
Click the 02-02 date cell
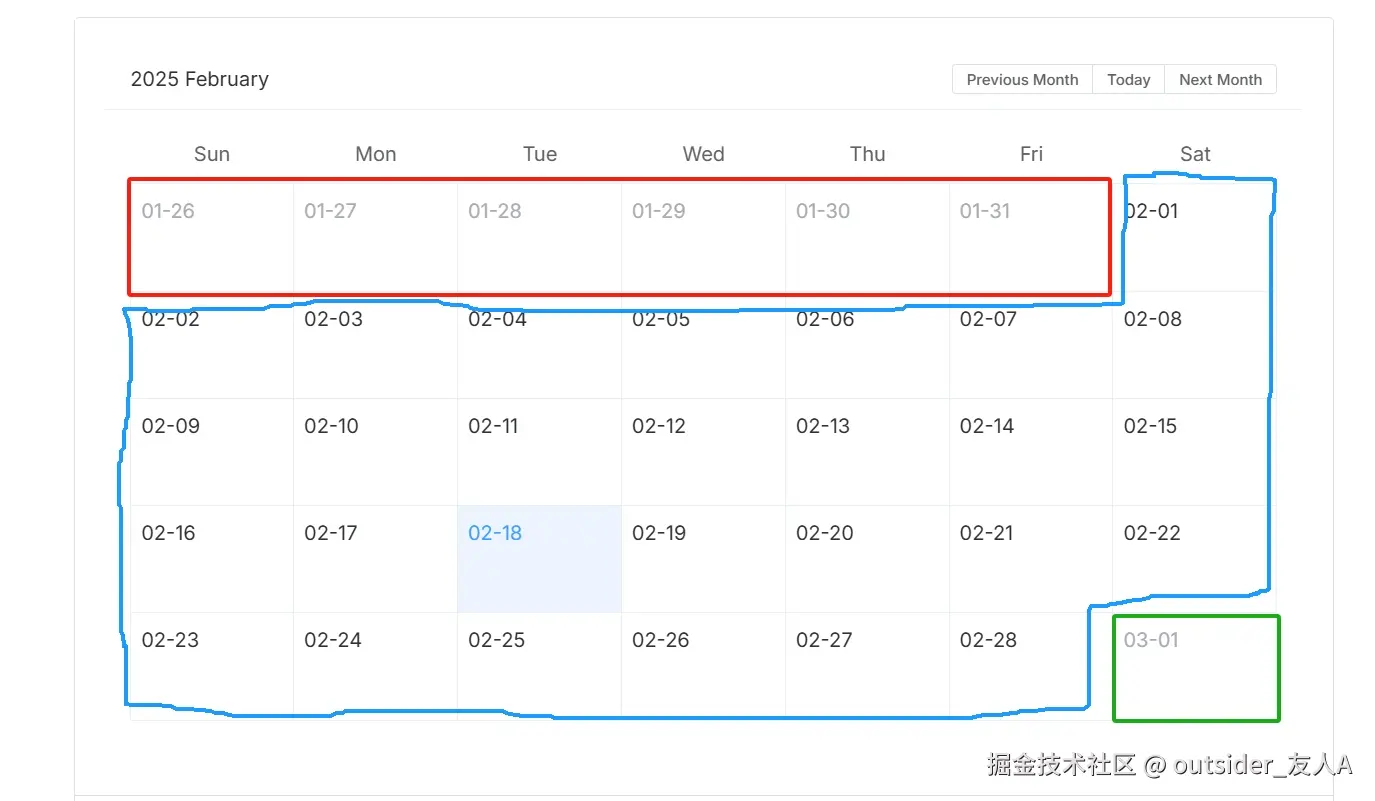tap(211, 345)
